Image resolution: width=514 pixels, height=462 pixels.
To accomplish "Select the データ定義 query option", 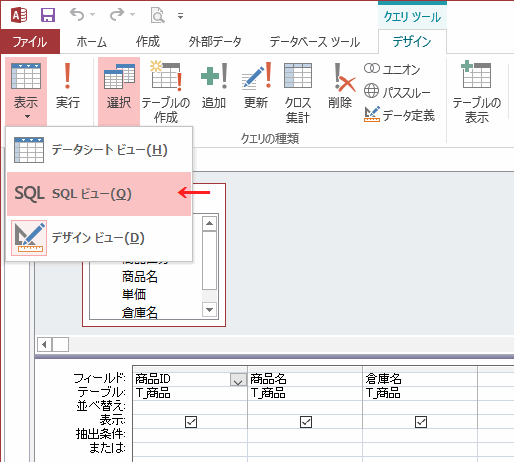I will pos(399,115).
